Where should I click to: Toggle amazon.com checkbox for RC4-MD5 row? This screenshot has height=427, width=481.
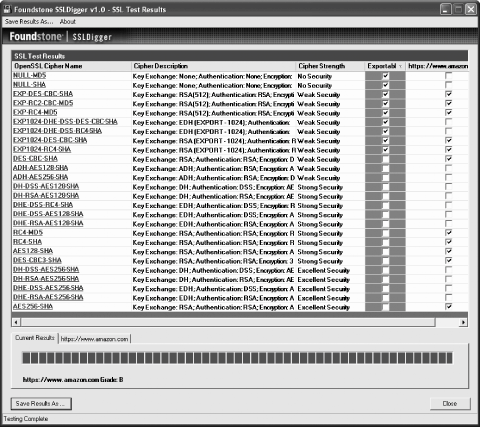coord(449,232)
